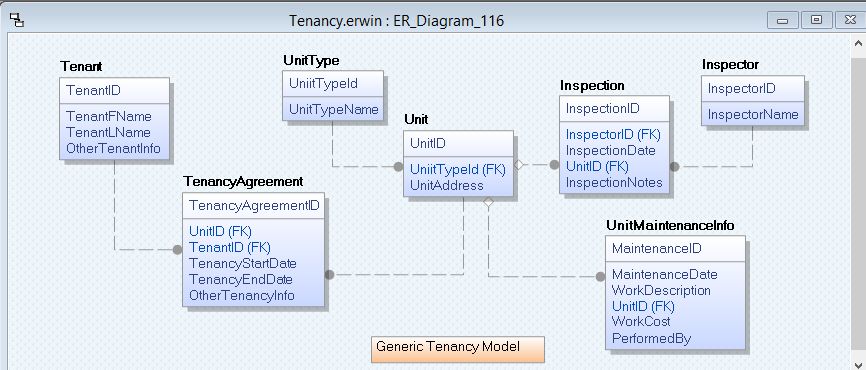The image size is (866, 370).
Task: Click the diamond connector between Unit and Inspection
Action: point(519,164)
